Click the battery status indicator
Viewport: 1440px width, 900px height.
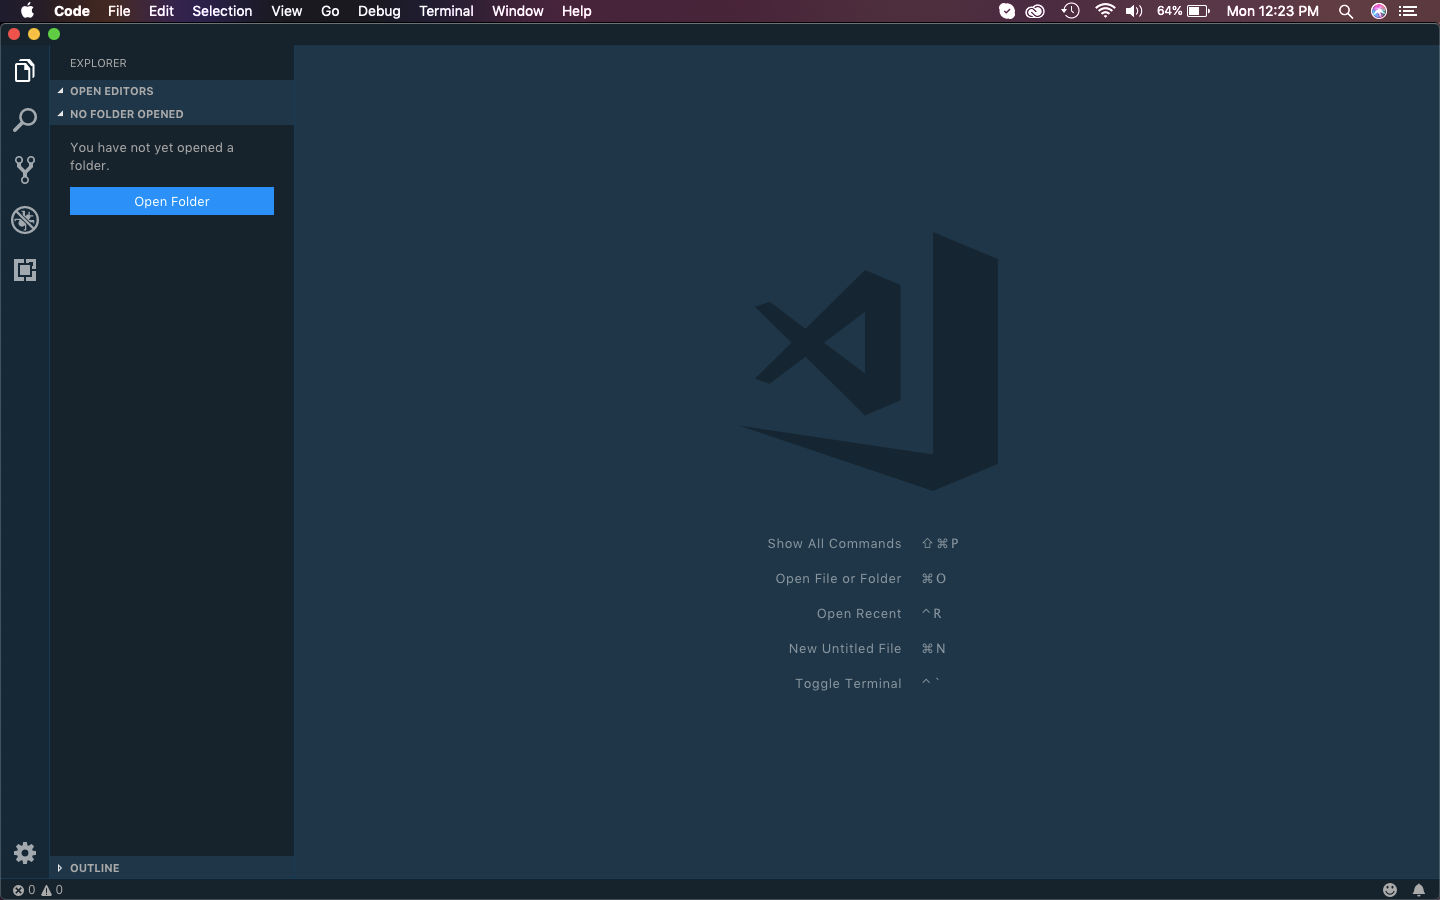(x=1184, y=11)
